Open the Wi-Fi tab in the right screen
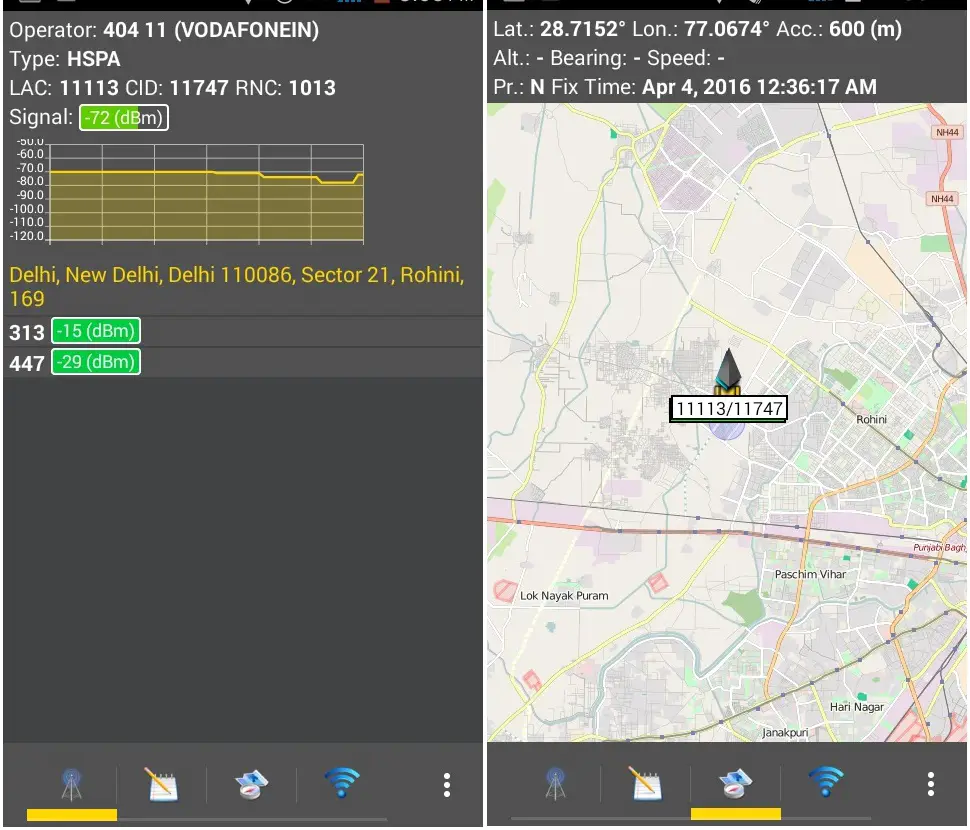The height and width of the screenshot is (830, 970). click(x=825, y=783)
